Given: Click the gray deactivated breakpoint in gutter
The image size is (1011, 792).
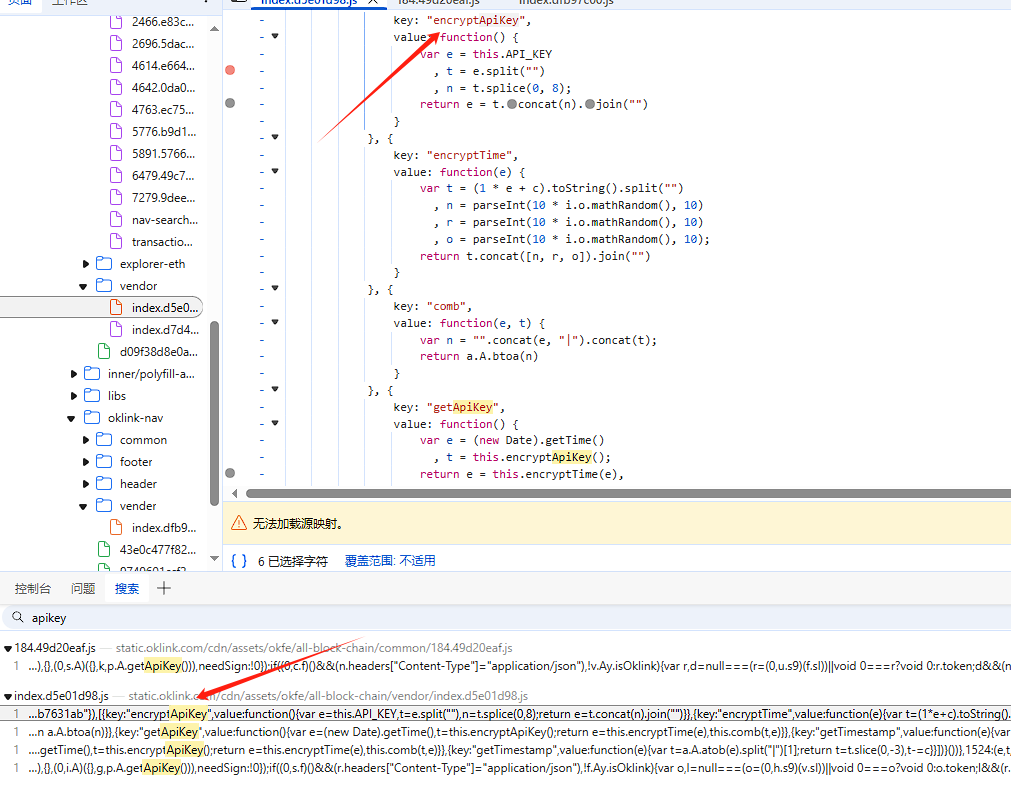Looking at the screenshot, I should [230, 101].
